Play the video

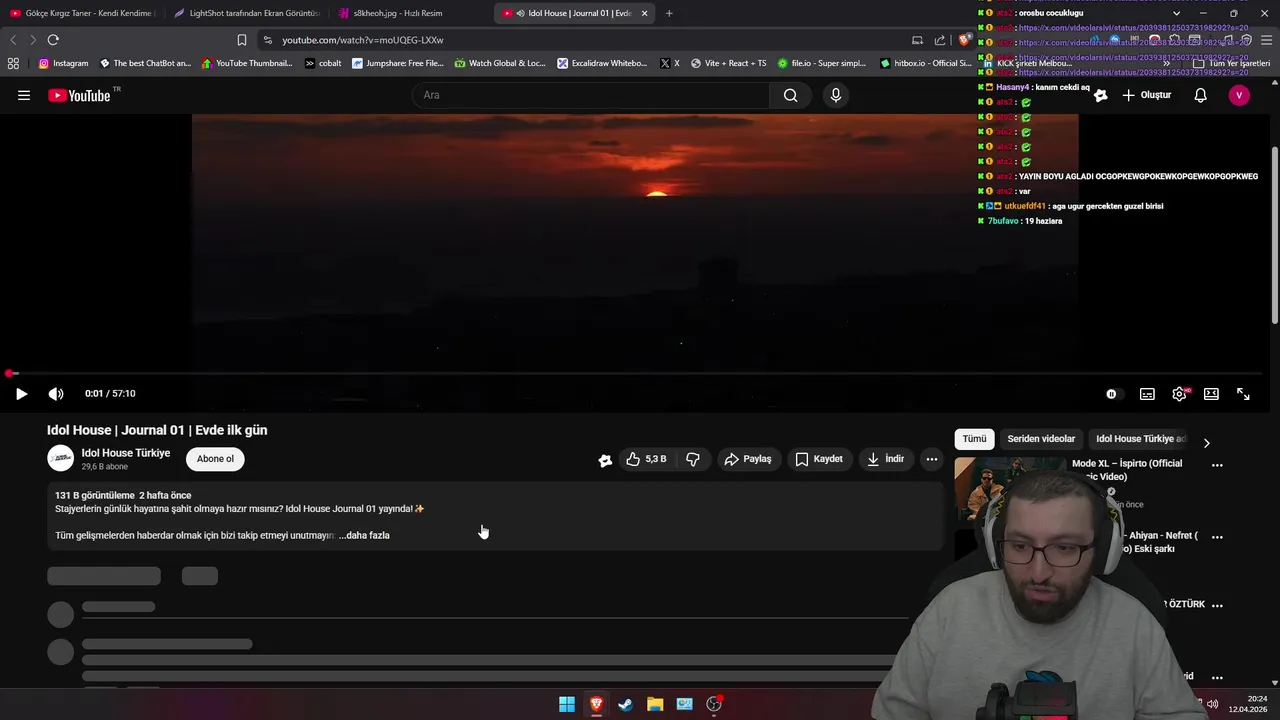(x=21, y=394)
